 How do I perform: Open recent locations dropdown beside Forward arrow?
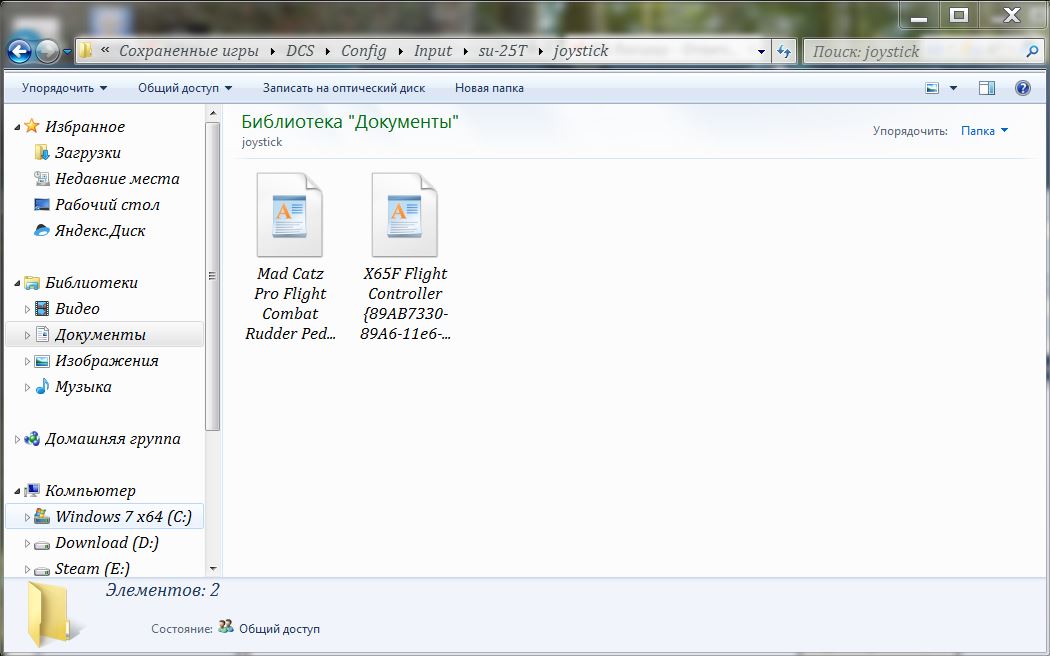click(x=67, y=52)
